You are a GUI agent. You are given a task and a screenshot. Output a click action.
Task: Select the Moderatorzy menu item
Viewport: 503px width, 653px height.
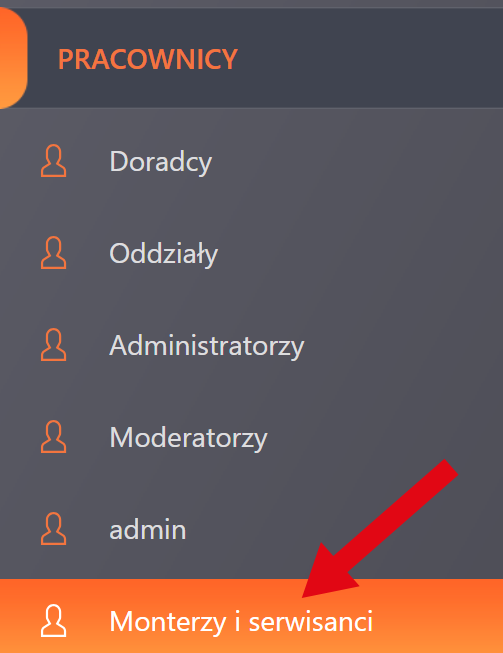(188, 438)
